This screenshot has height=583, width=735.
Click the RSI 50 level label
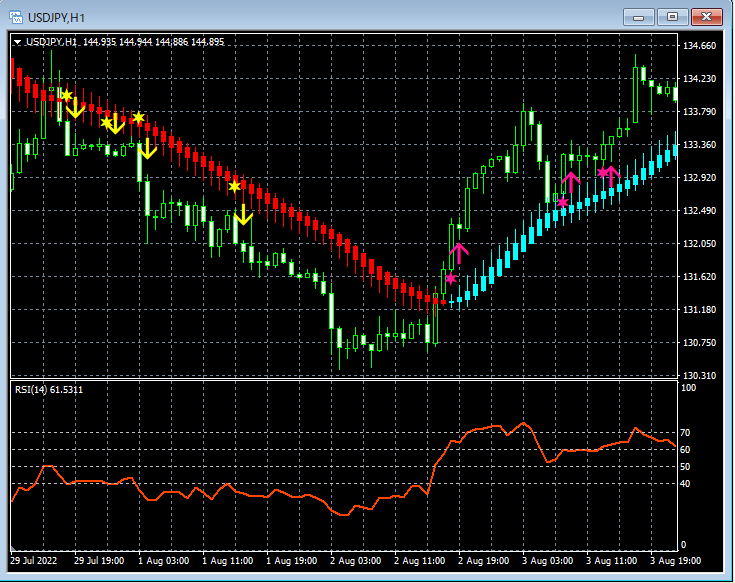(x=685, y=466)
